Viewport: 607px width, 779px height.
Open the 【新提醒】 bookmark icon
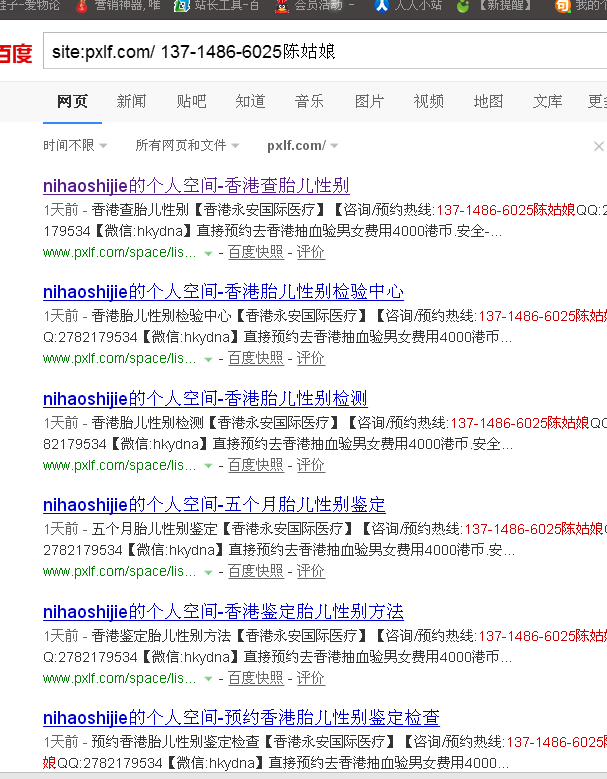[x=463, y=6]
